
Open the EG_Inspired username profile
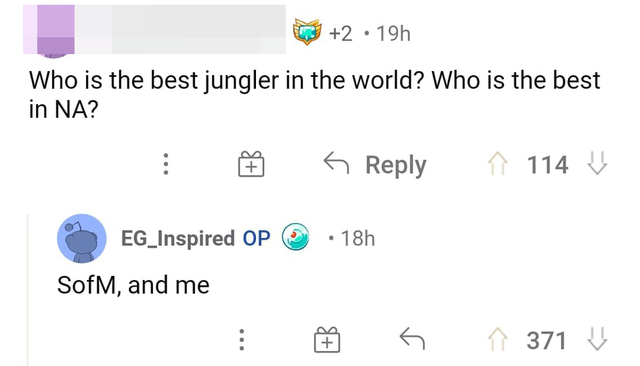[x=178, y=238]
